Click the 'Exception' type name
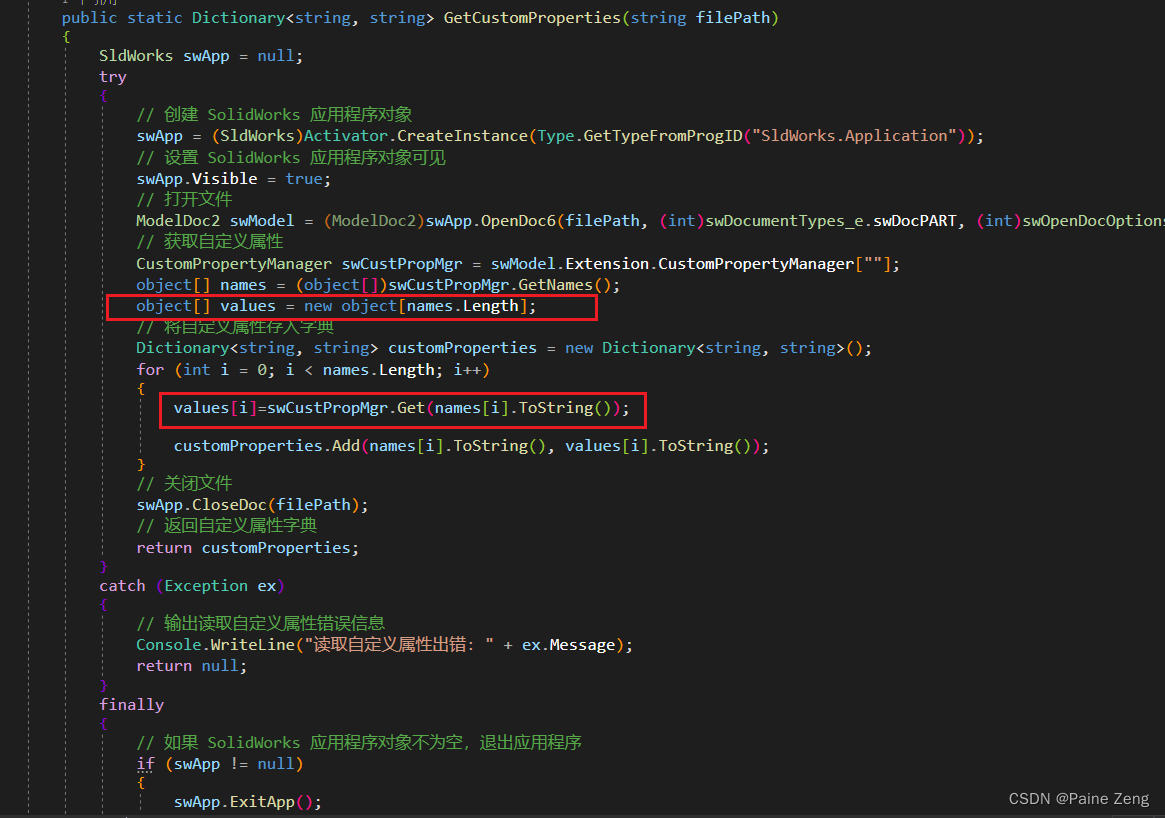Screen dimensions: 1165x818 point(206,586)
